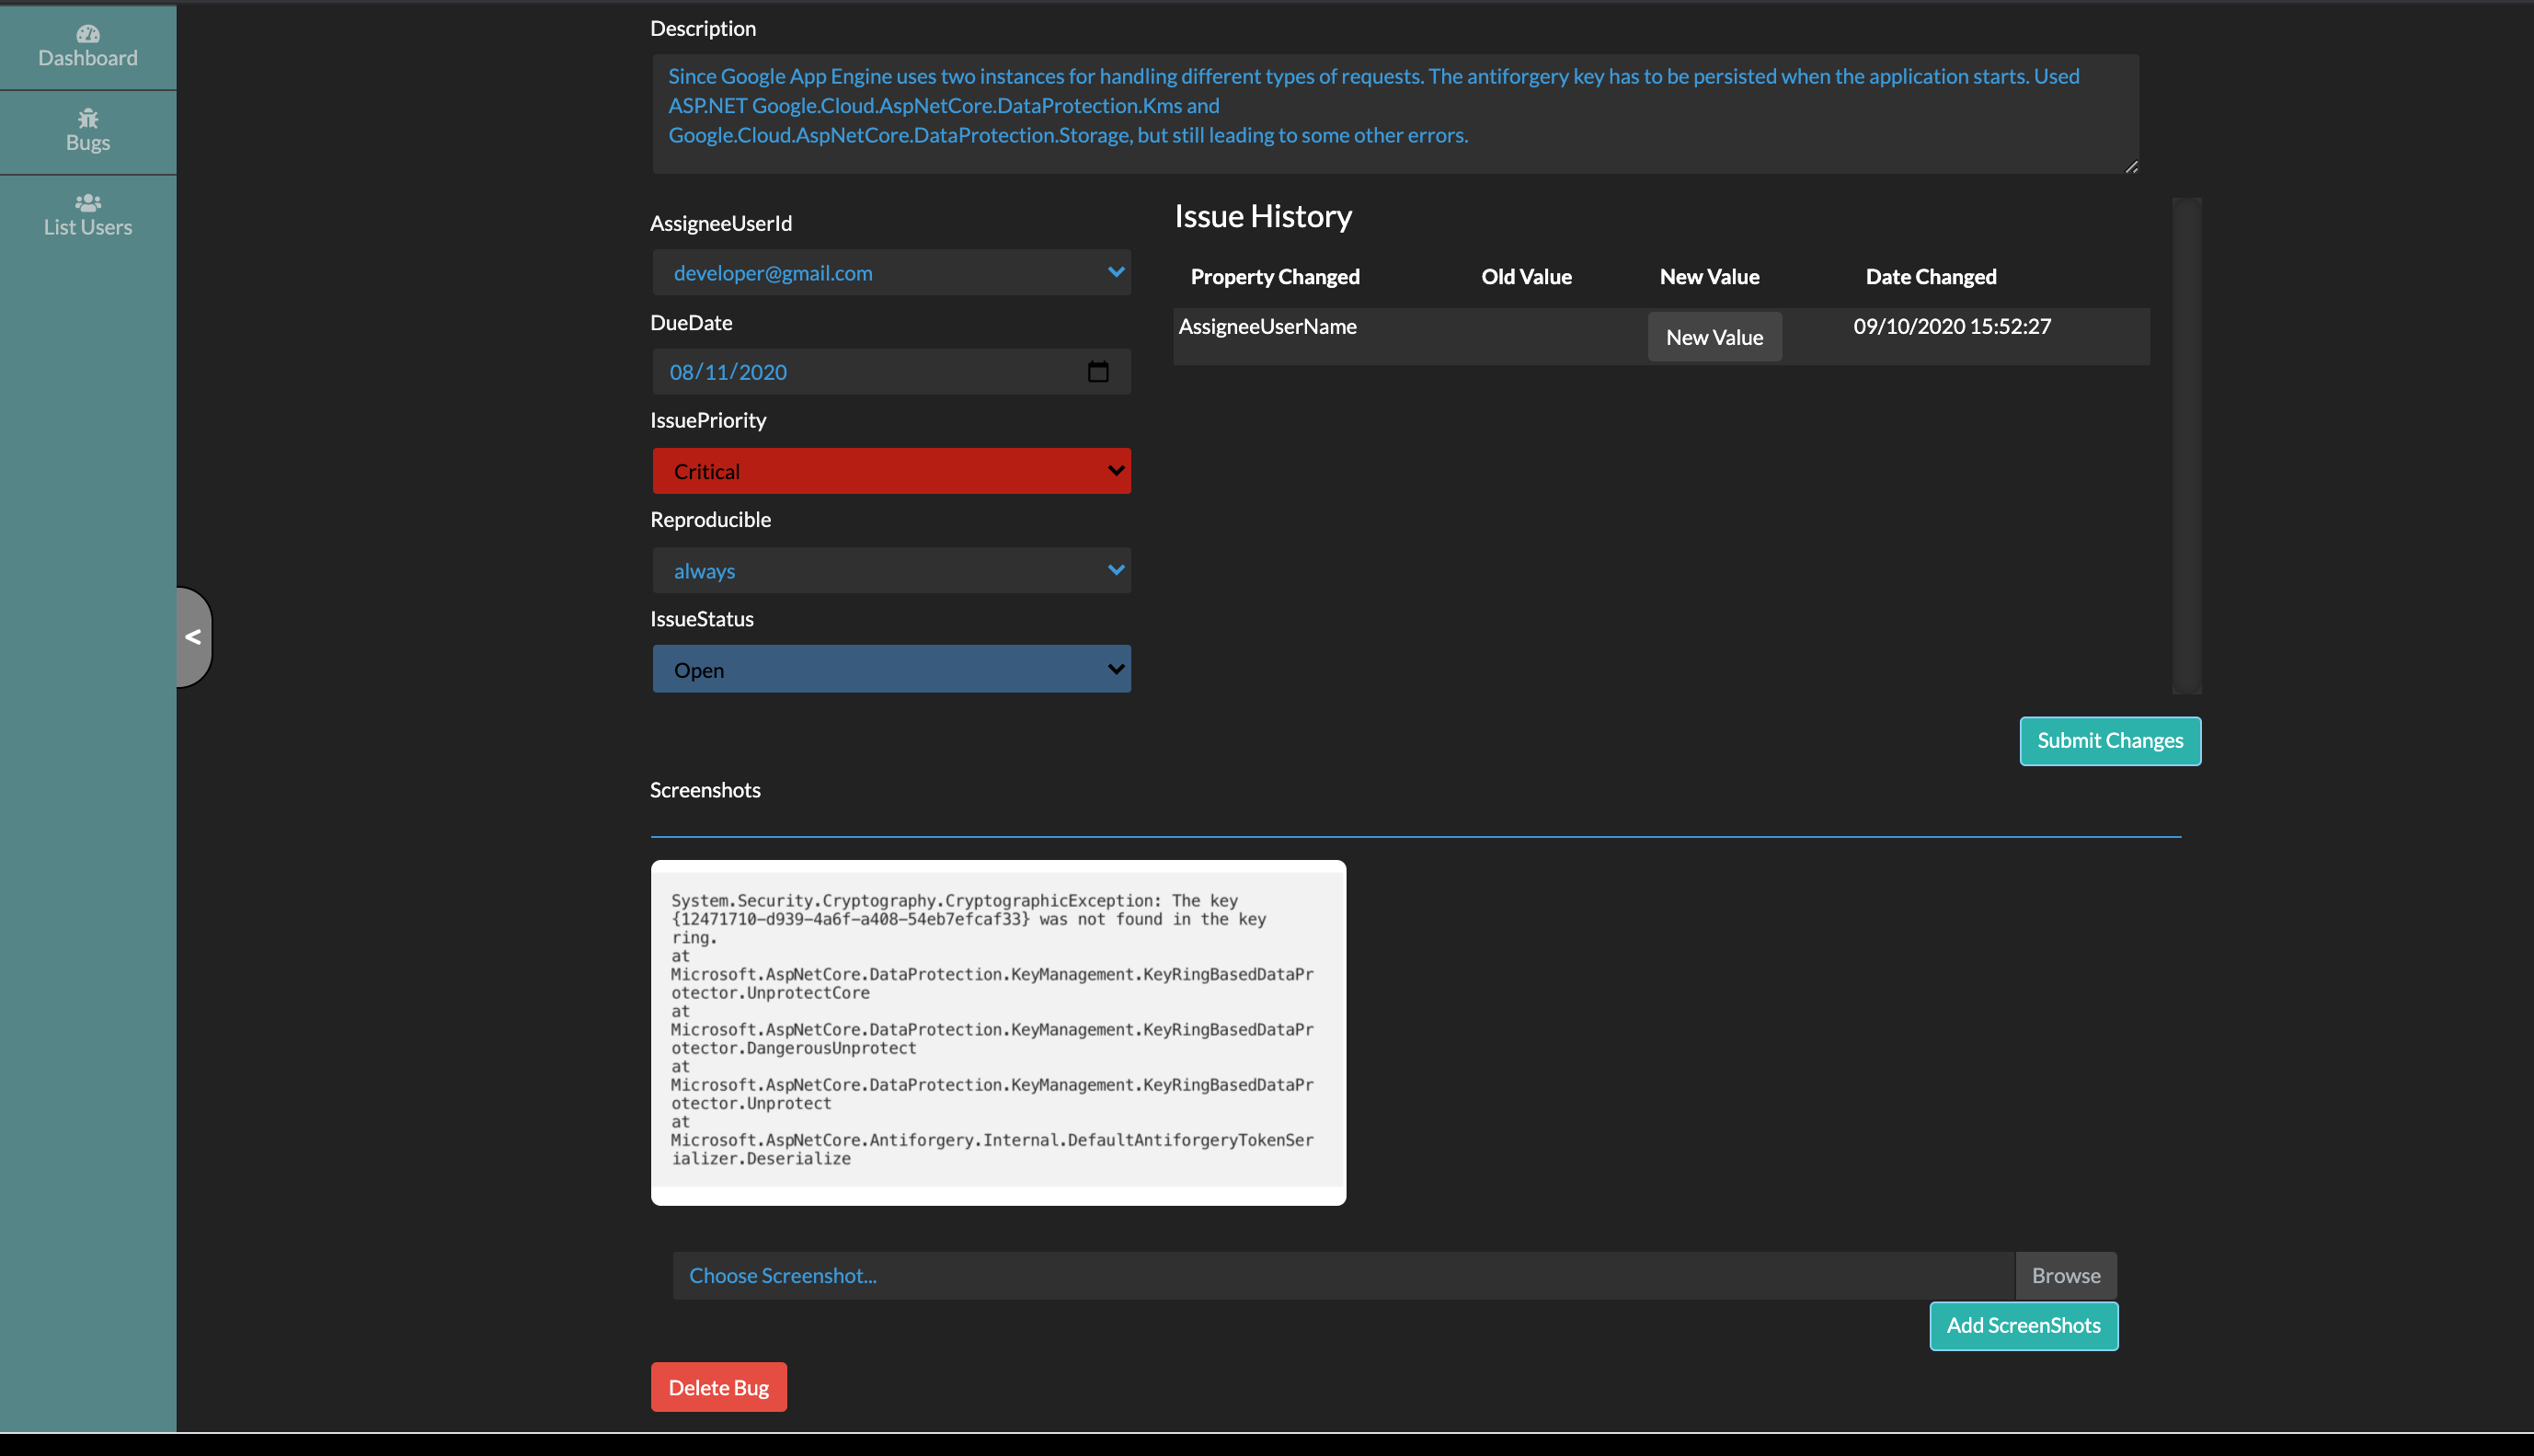The image size is (2534, 1456).
Task: Click the Bugs menu item
Action: (x=87, y=131)
